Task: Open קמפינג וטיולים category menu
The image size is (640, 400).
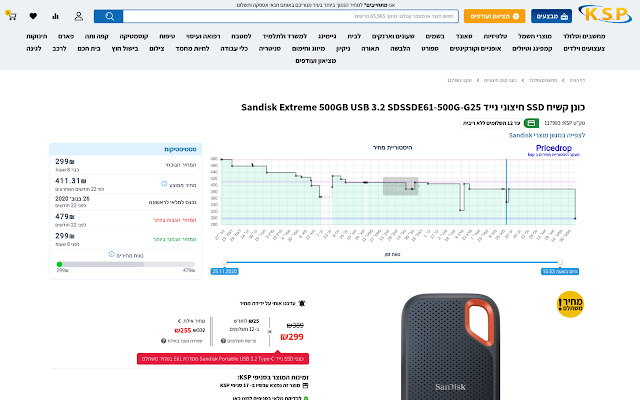Action: coord(532,49)
